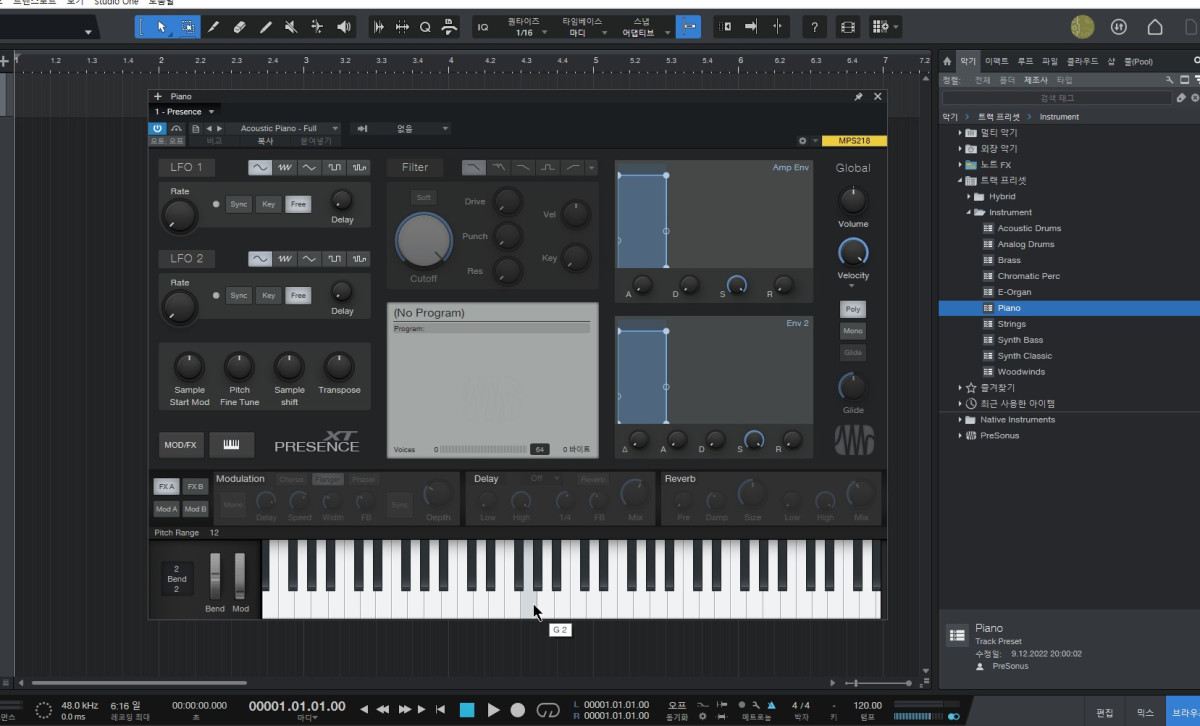Select the Listen (speaker) tool

(x=344, y=27)
